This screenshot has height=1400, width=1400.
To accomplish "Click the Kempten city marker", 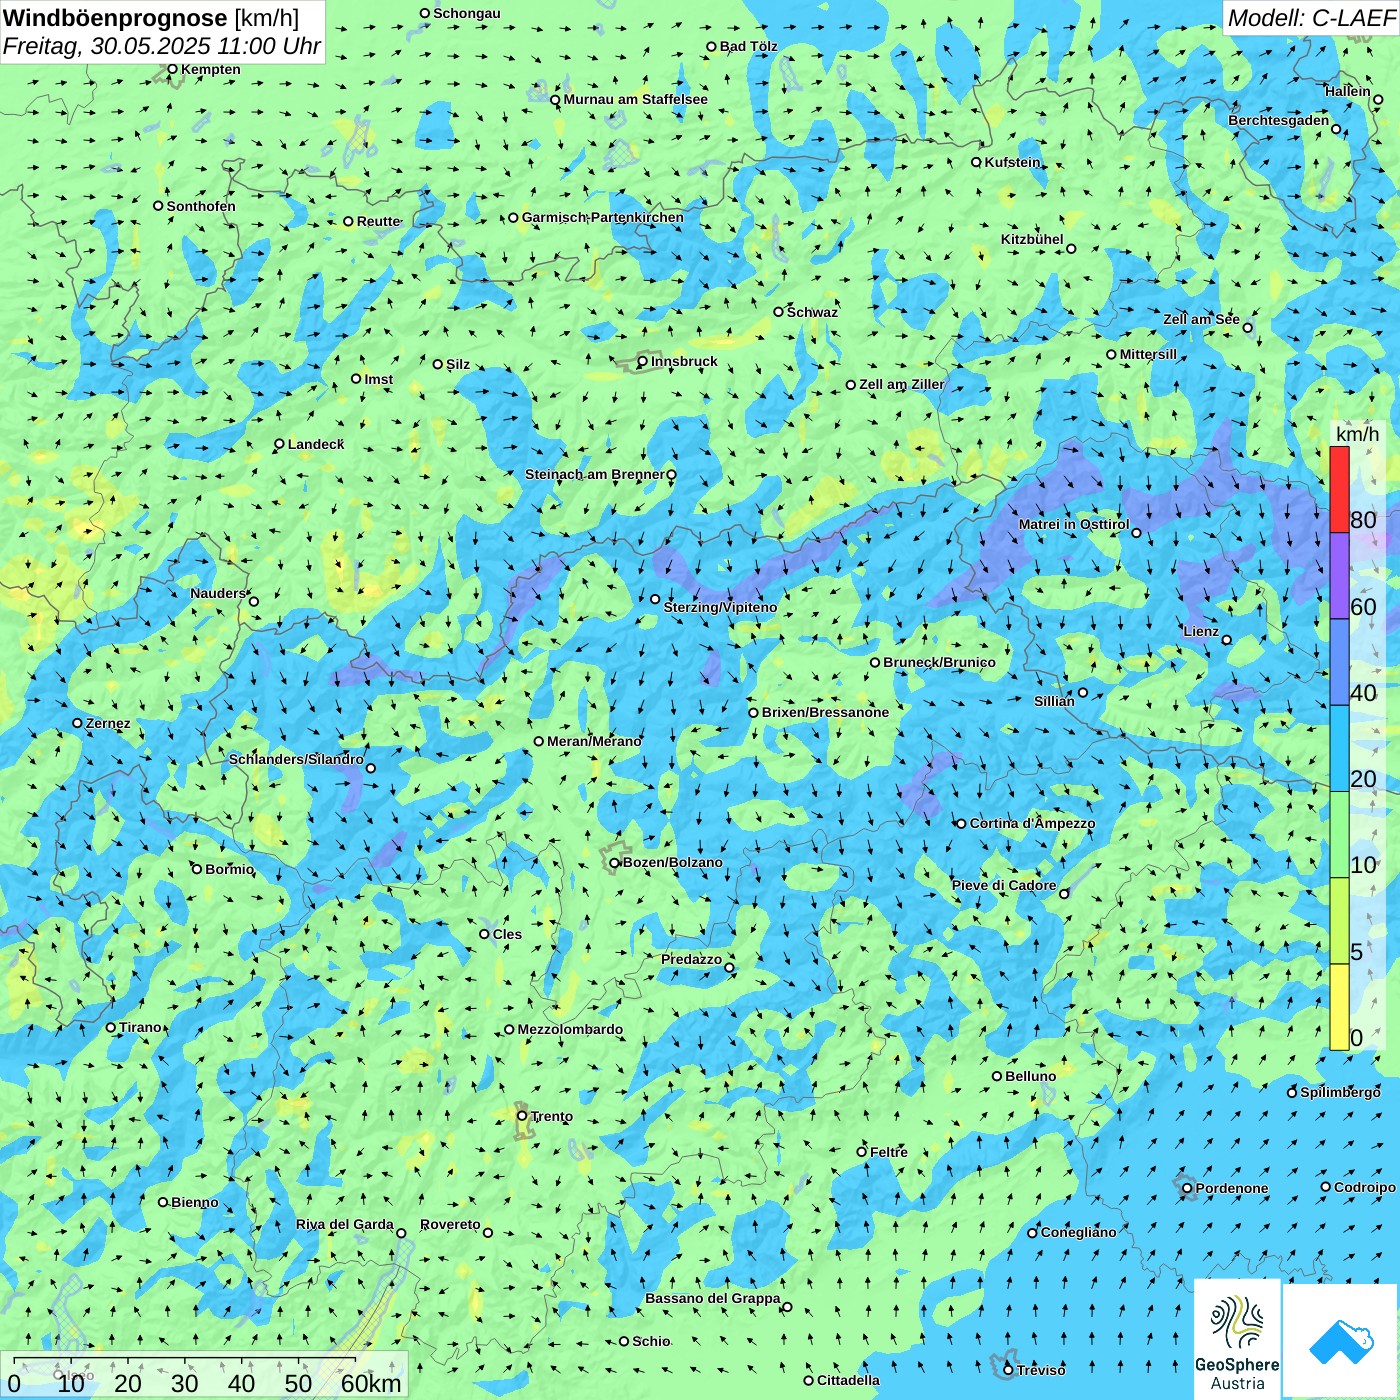I will coord(172,69).
